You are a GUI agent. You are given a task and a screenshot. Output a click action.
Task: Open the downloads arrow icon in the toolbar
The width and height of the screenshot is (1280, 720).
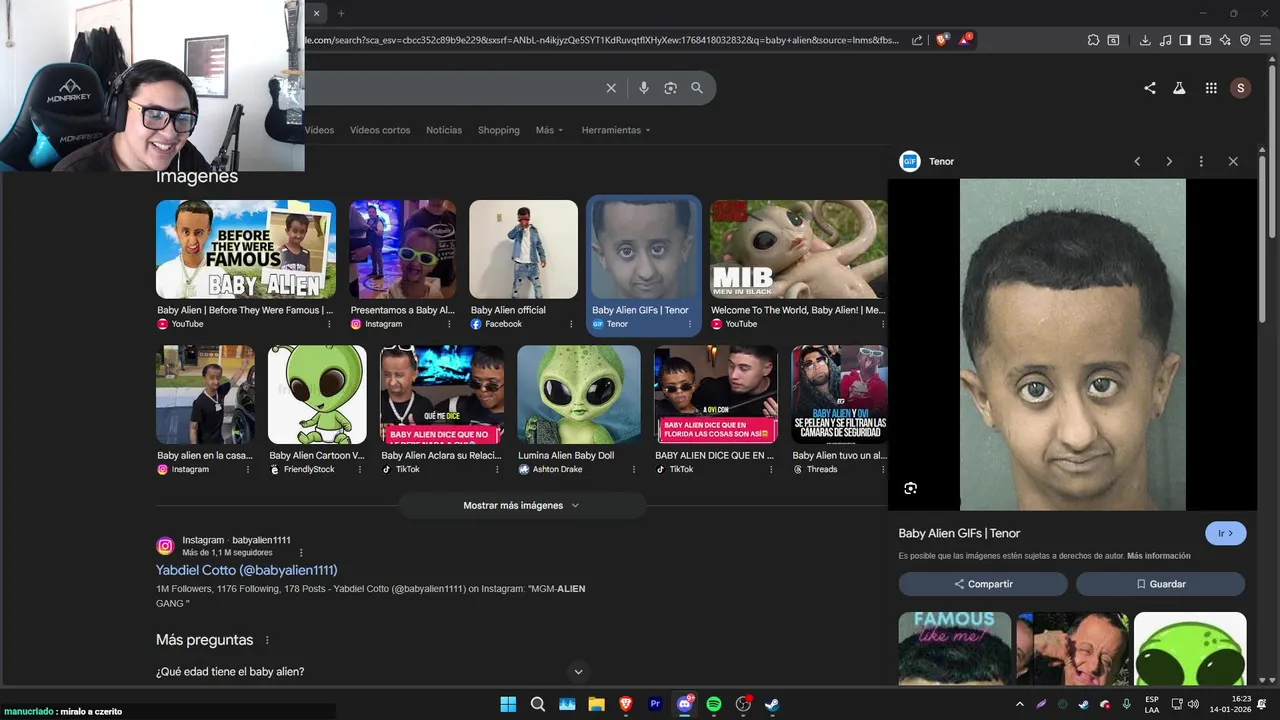click(1145, 40)
